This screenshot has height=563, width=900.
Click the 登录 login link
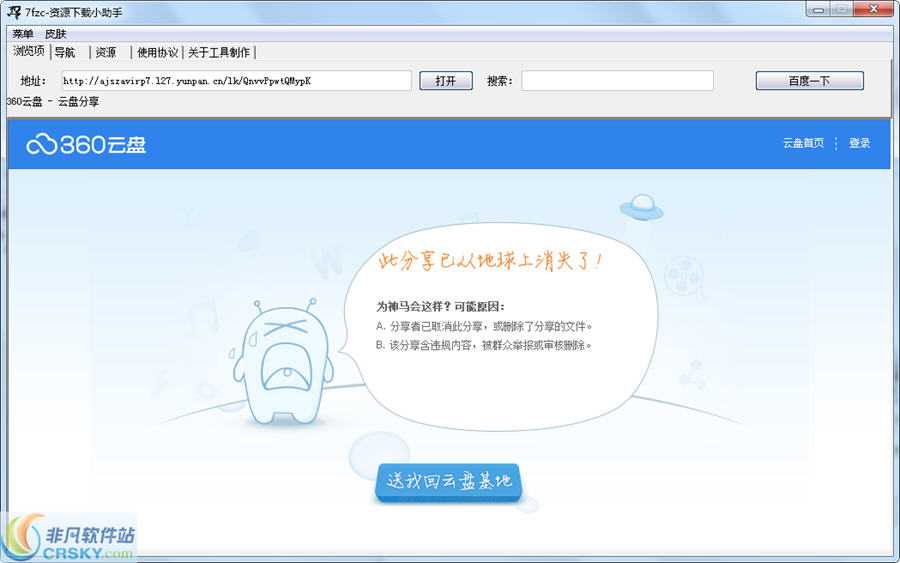coord(859,143)
